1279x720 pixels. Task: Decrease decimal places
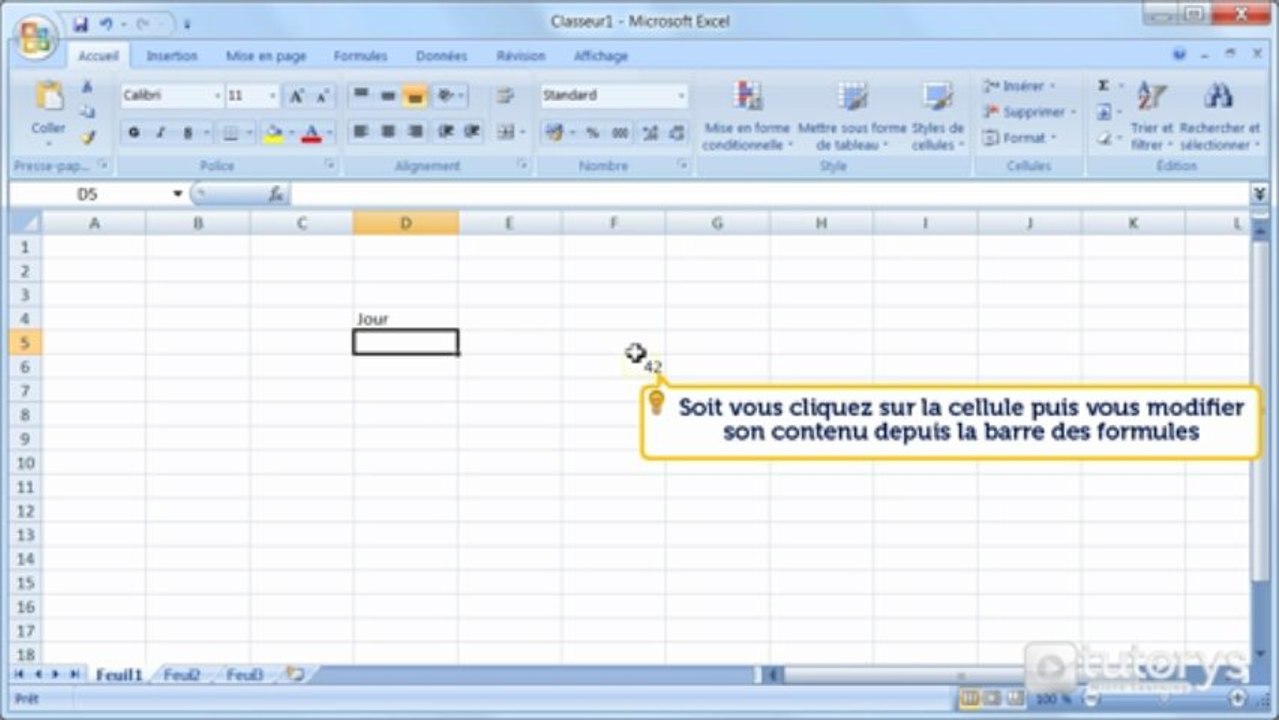[677, 133]
